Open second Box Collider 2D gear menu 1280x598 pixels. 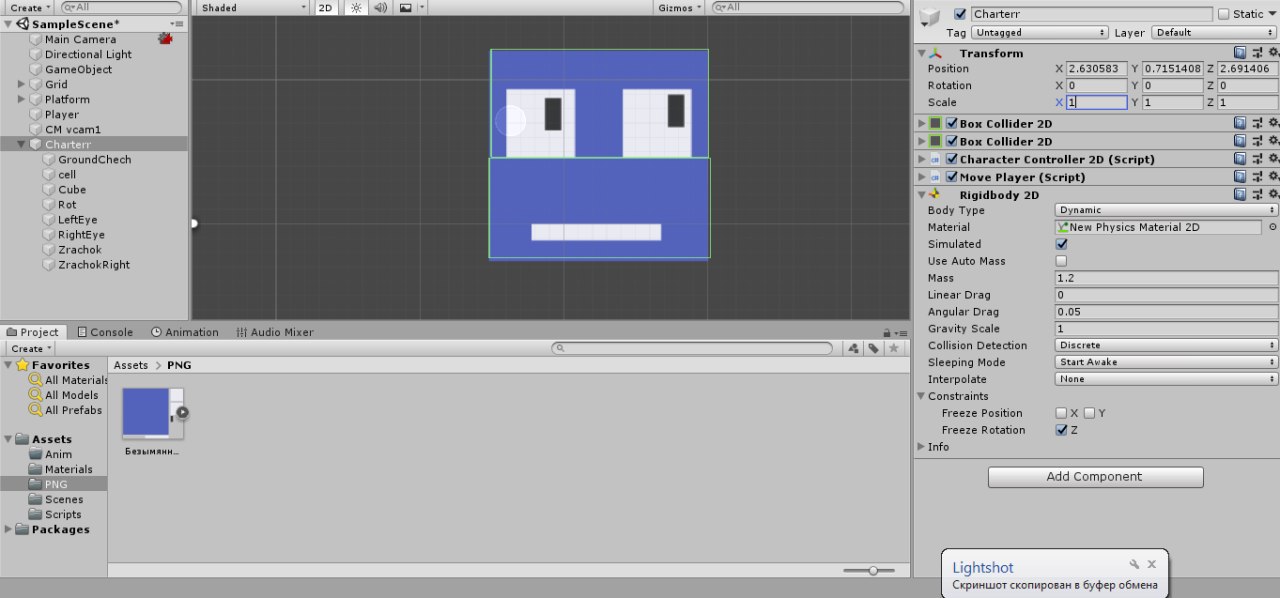click(1272, 141)
